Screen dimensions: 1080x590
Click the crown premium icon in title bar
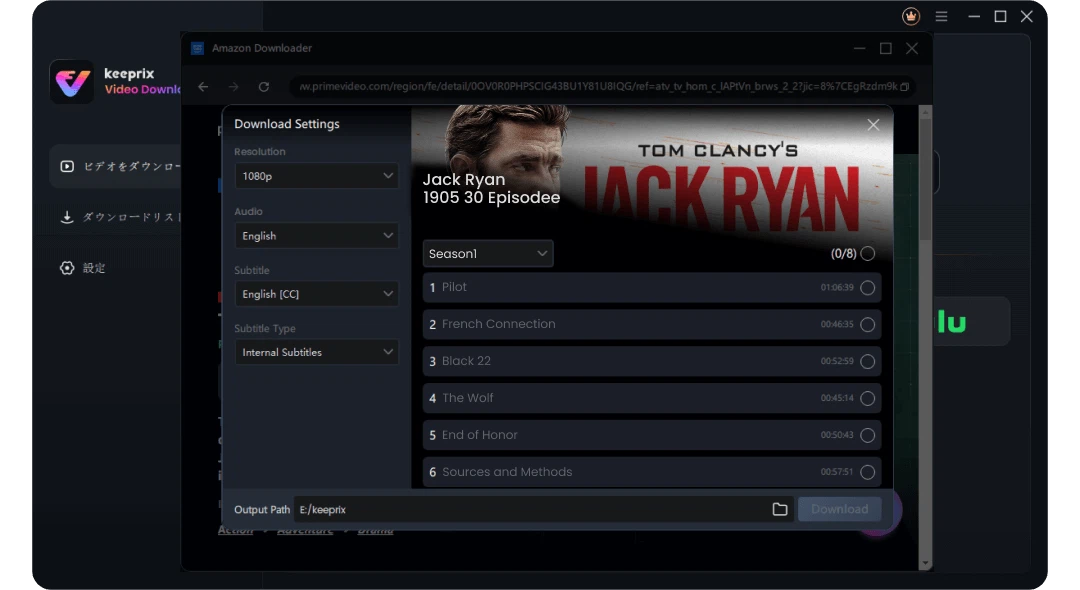(x=911, y=16)
